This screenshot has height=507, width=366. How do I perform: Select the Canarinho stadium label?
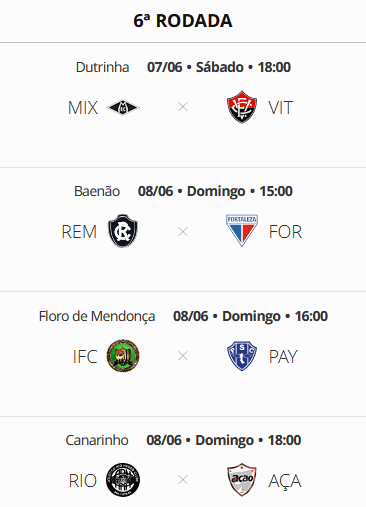[97, 440]
